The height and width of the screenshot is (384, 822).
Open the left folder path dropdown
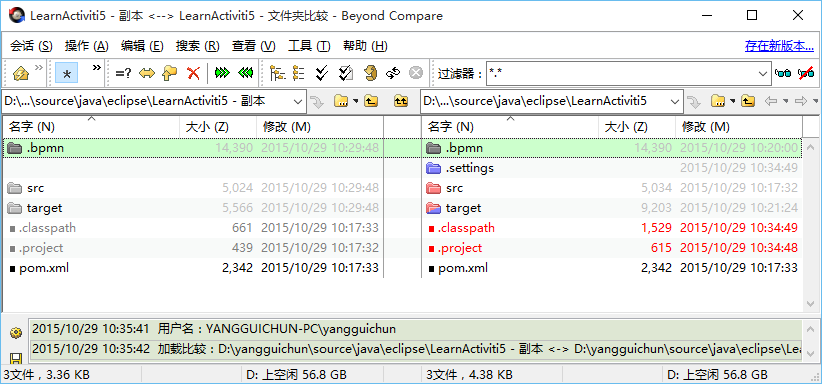(x=298, y=101)
